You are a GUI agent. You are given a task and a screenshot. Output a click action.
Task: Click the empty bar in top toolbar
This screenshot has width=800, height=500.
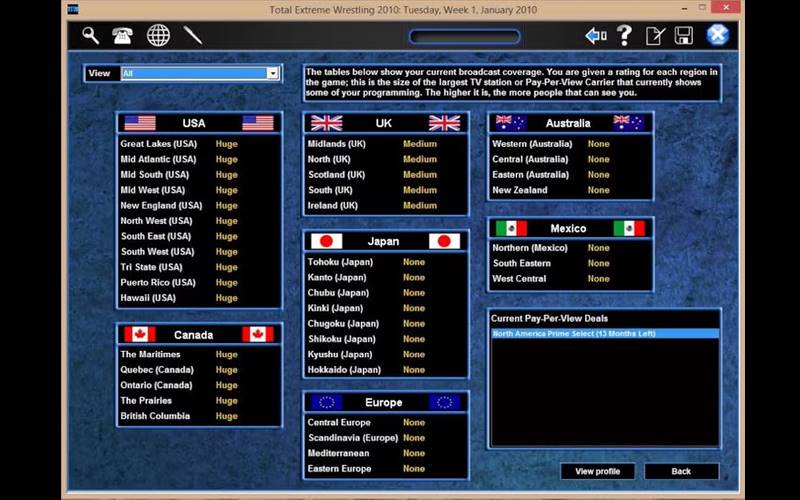pos(464,37)
